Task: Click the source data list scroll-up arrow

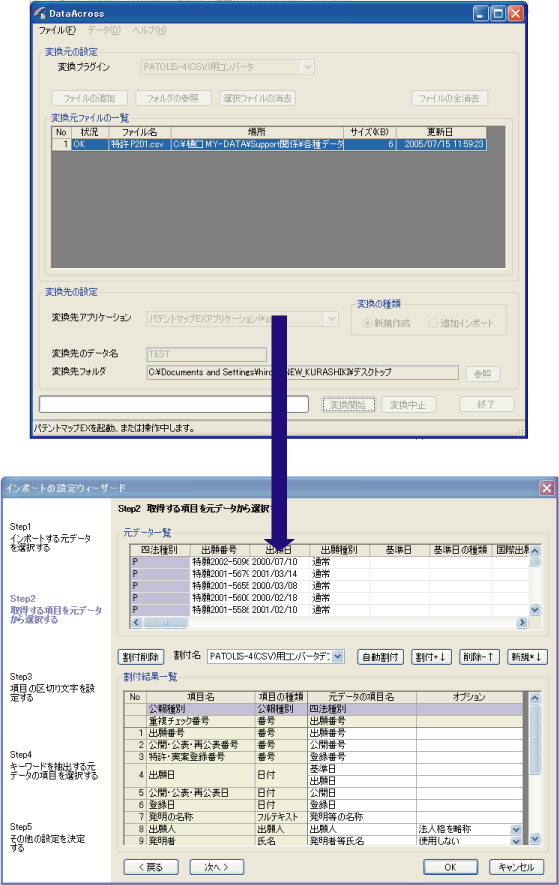Action: click(x=535, y=550)
